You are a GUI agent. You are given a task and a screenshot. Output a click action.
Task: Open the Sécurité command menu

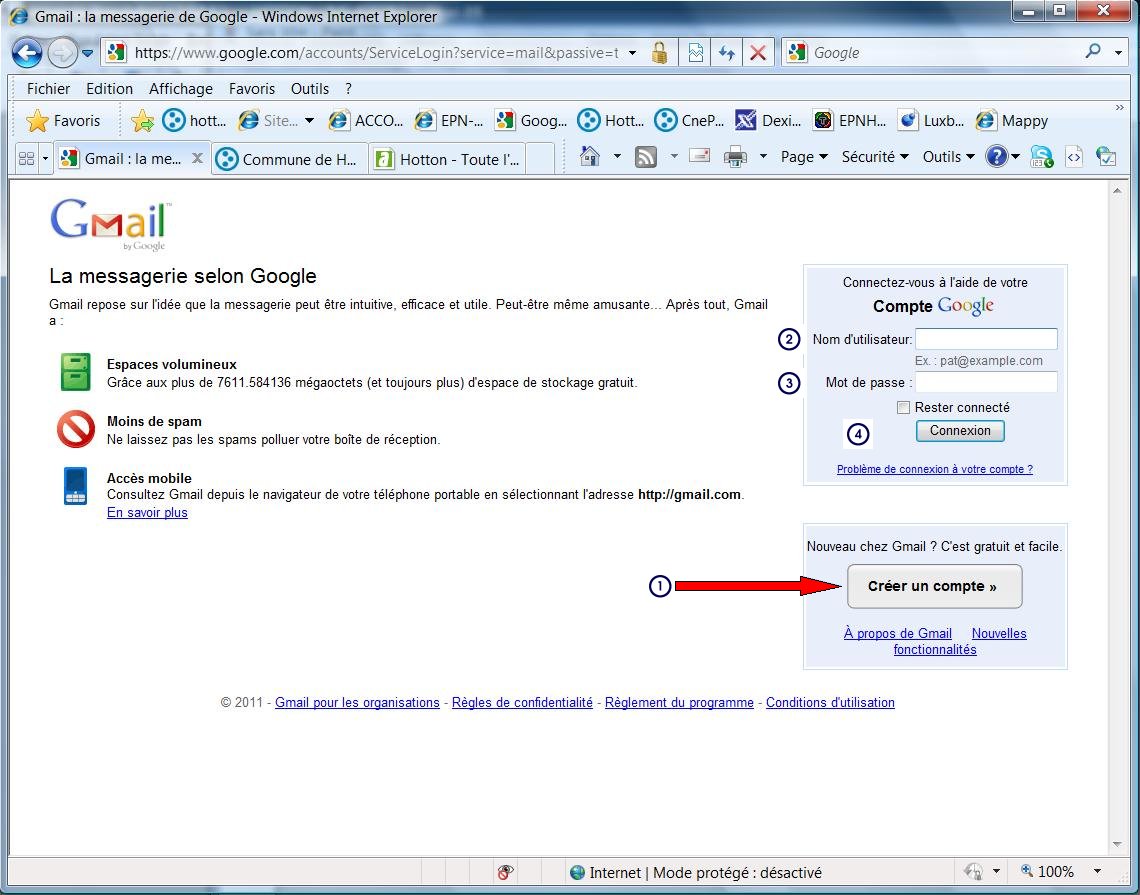tap(875, 156)
